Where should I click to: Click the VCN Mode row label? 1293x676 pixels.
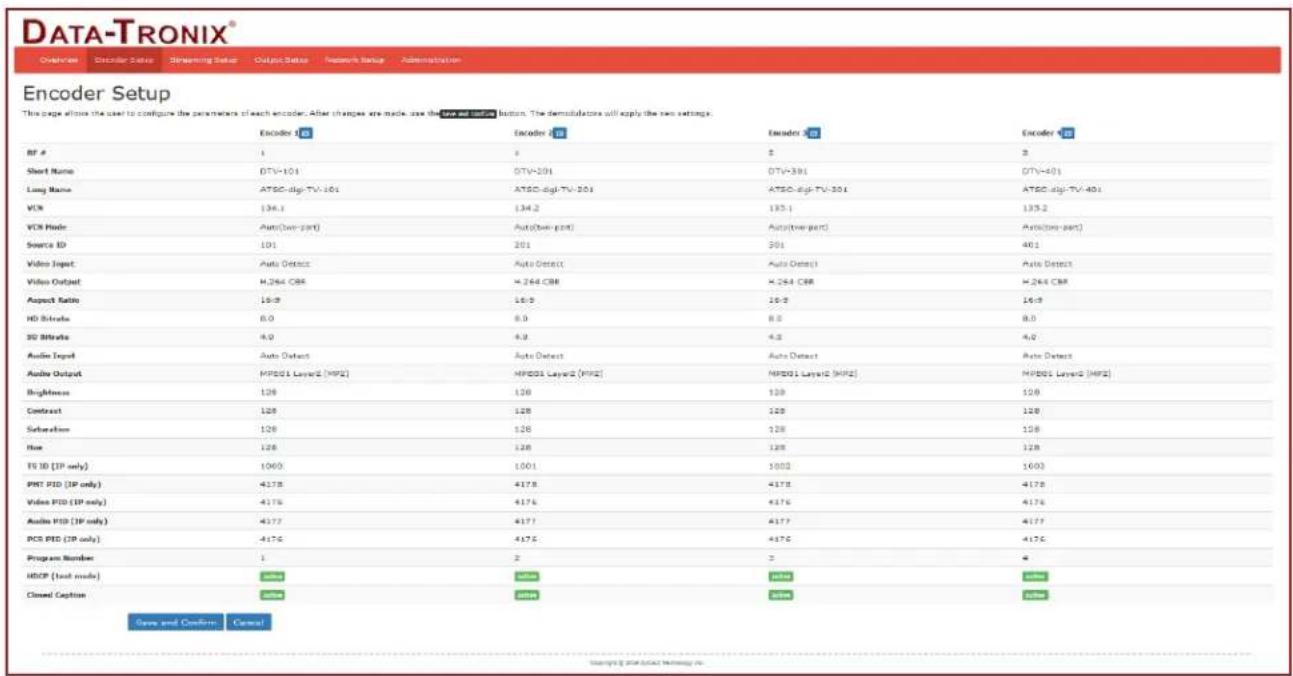46,226
